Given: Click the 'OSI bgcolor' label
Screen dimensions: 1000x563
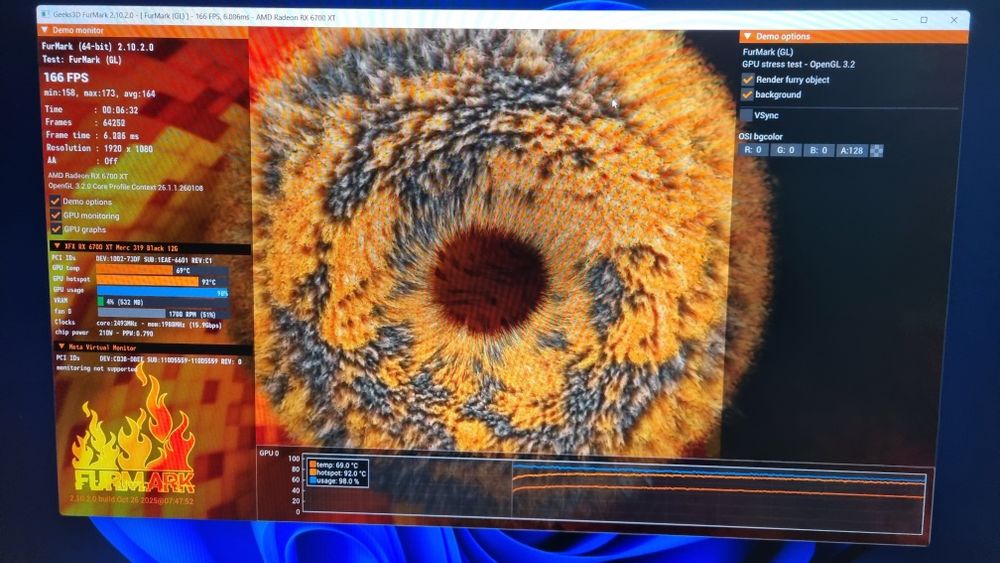Looking at the screenshot, I should (760, 136).
